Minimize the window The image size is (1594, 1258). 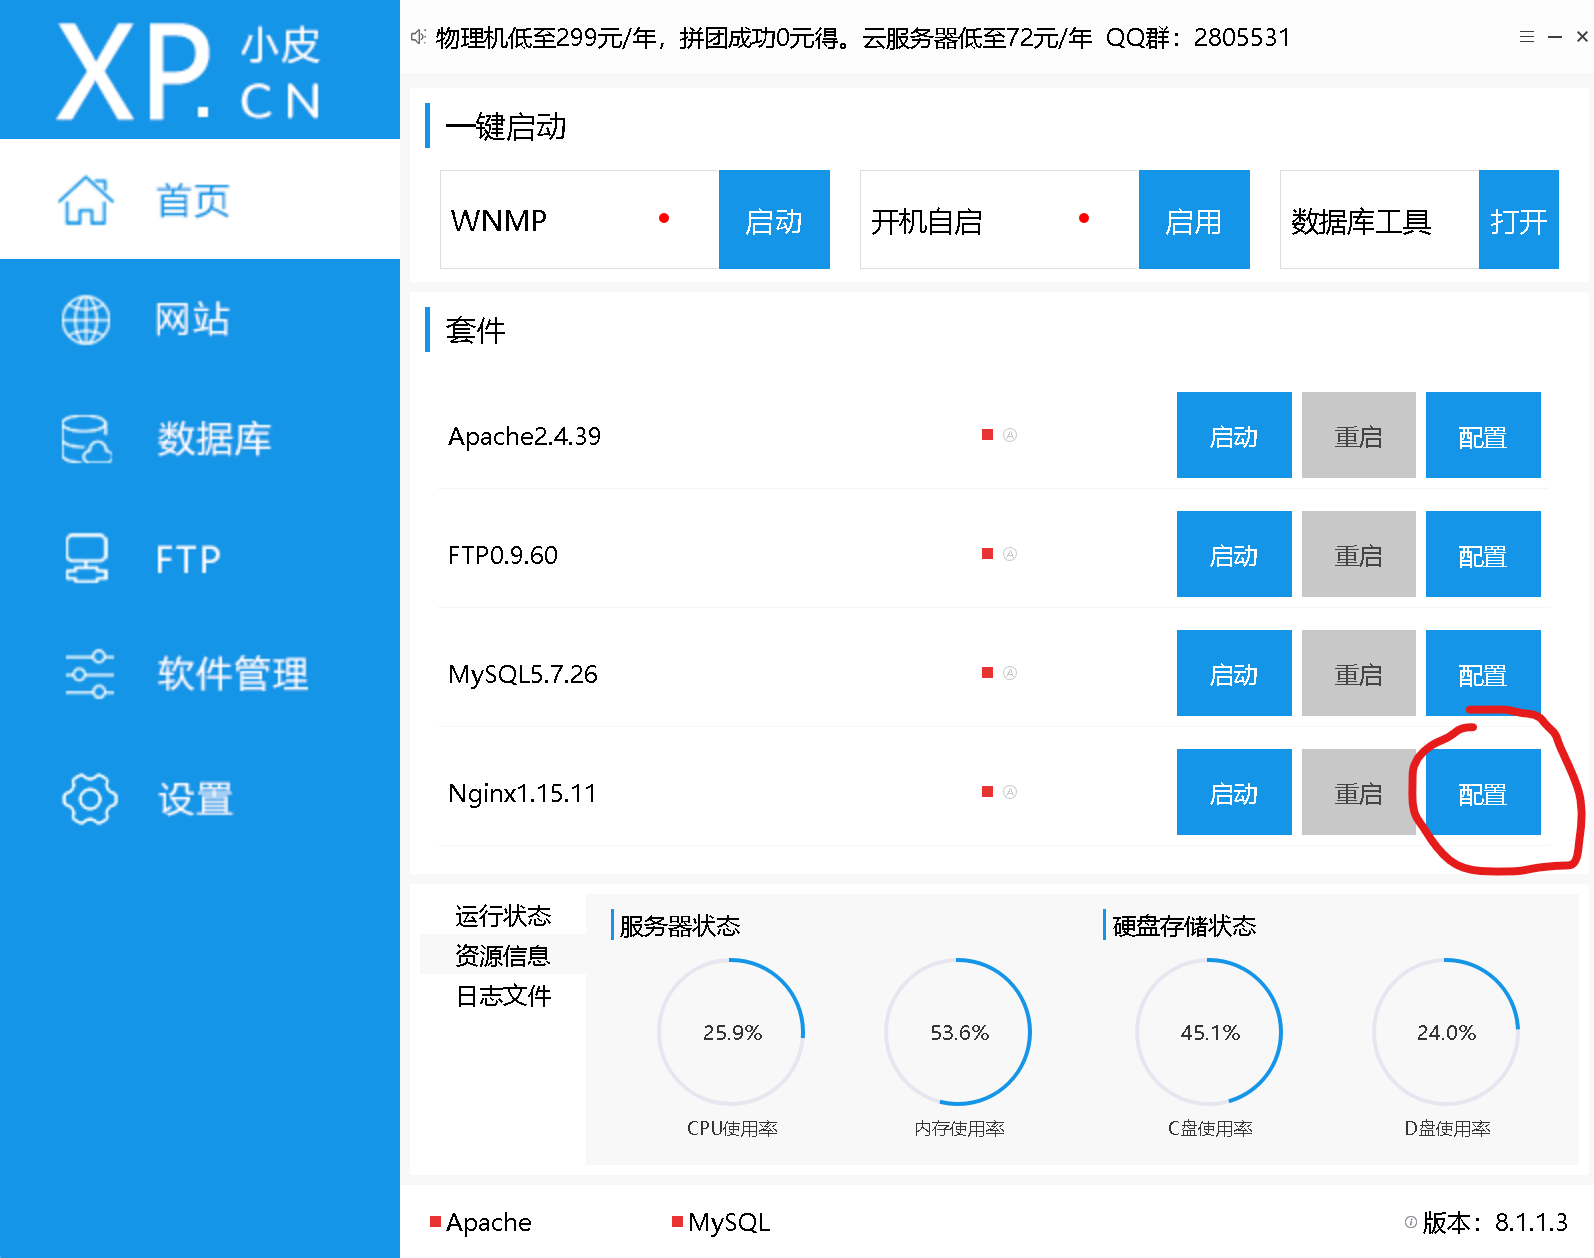point(1555,37)
